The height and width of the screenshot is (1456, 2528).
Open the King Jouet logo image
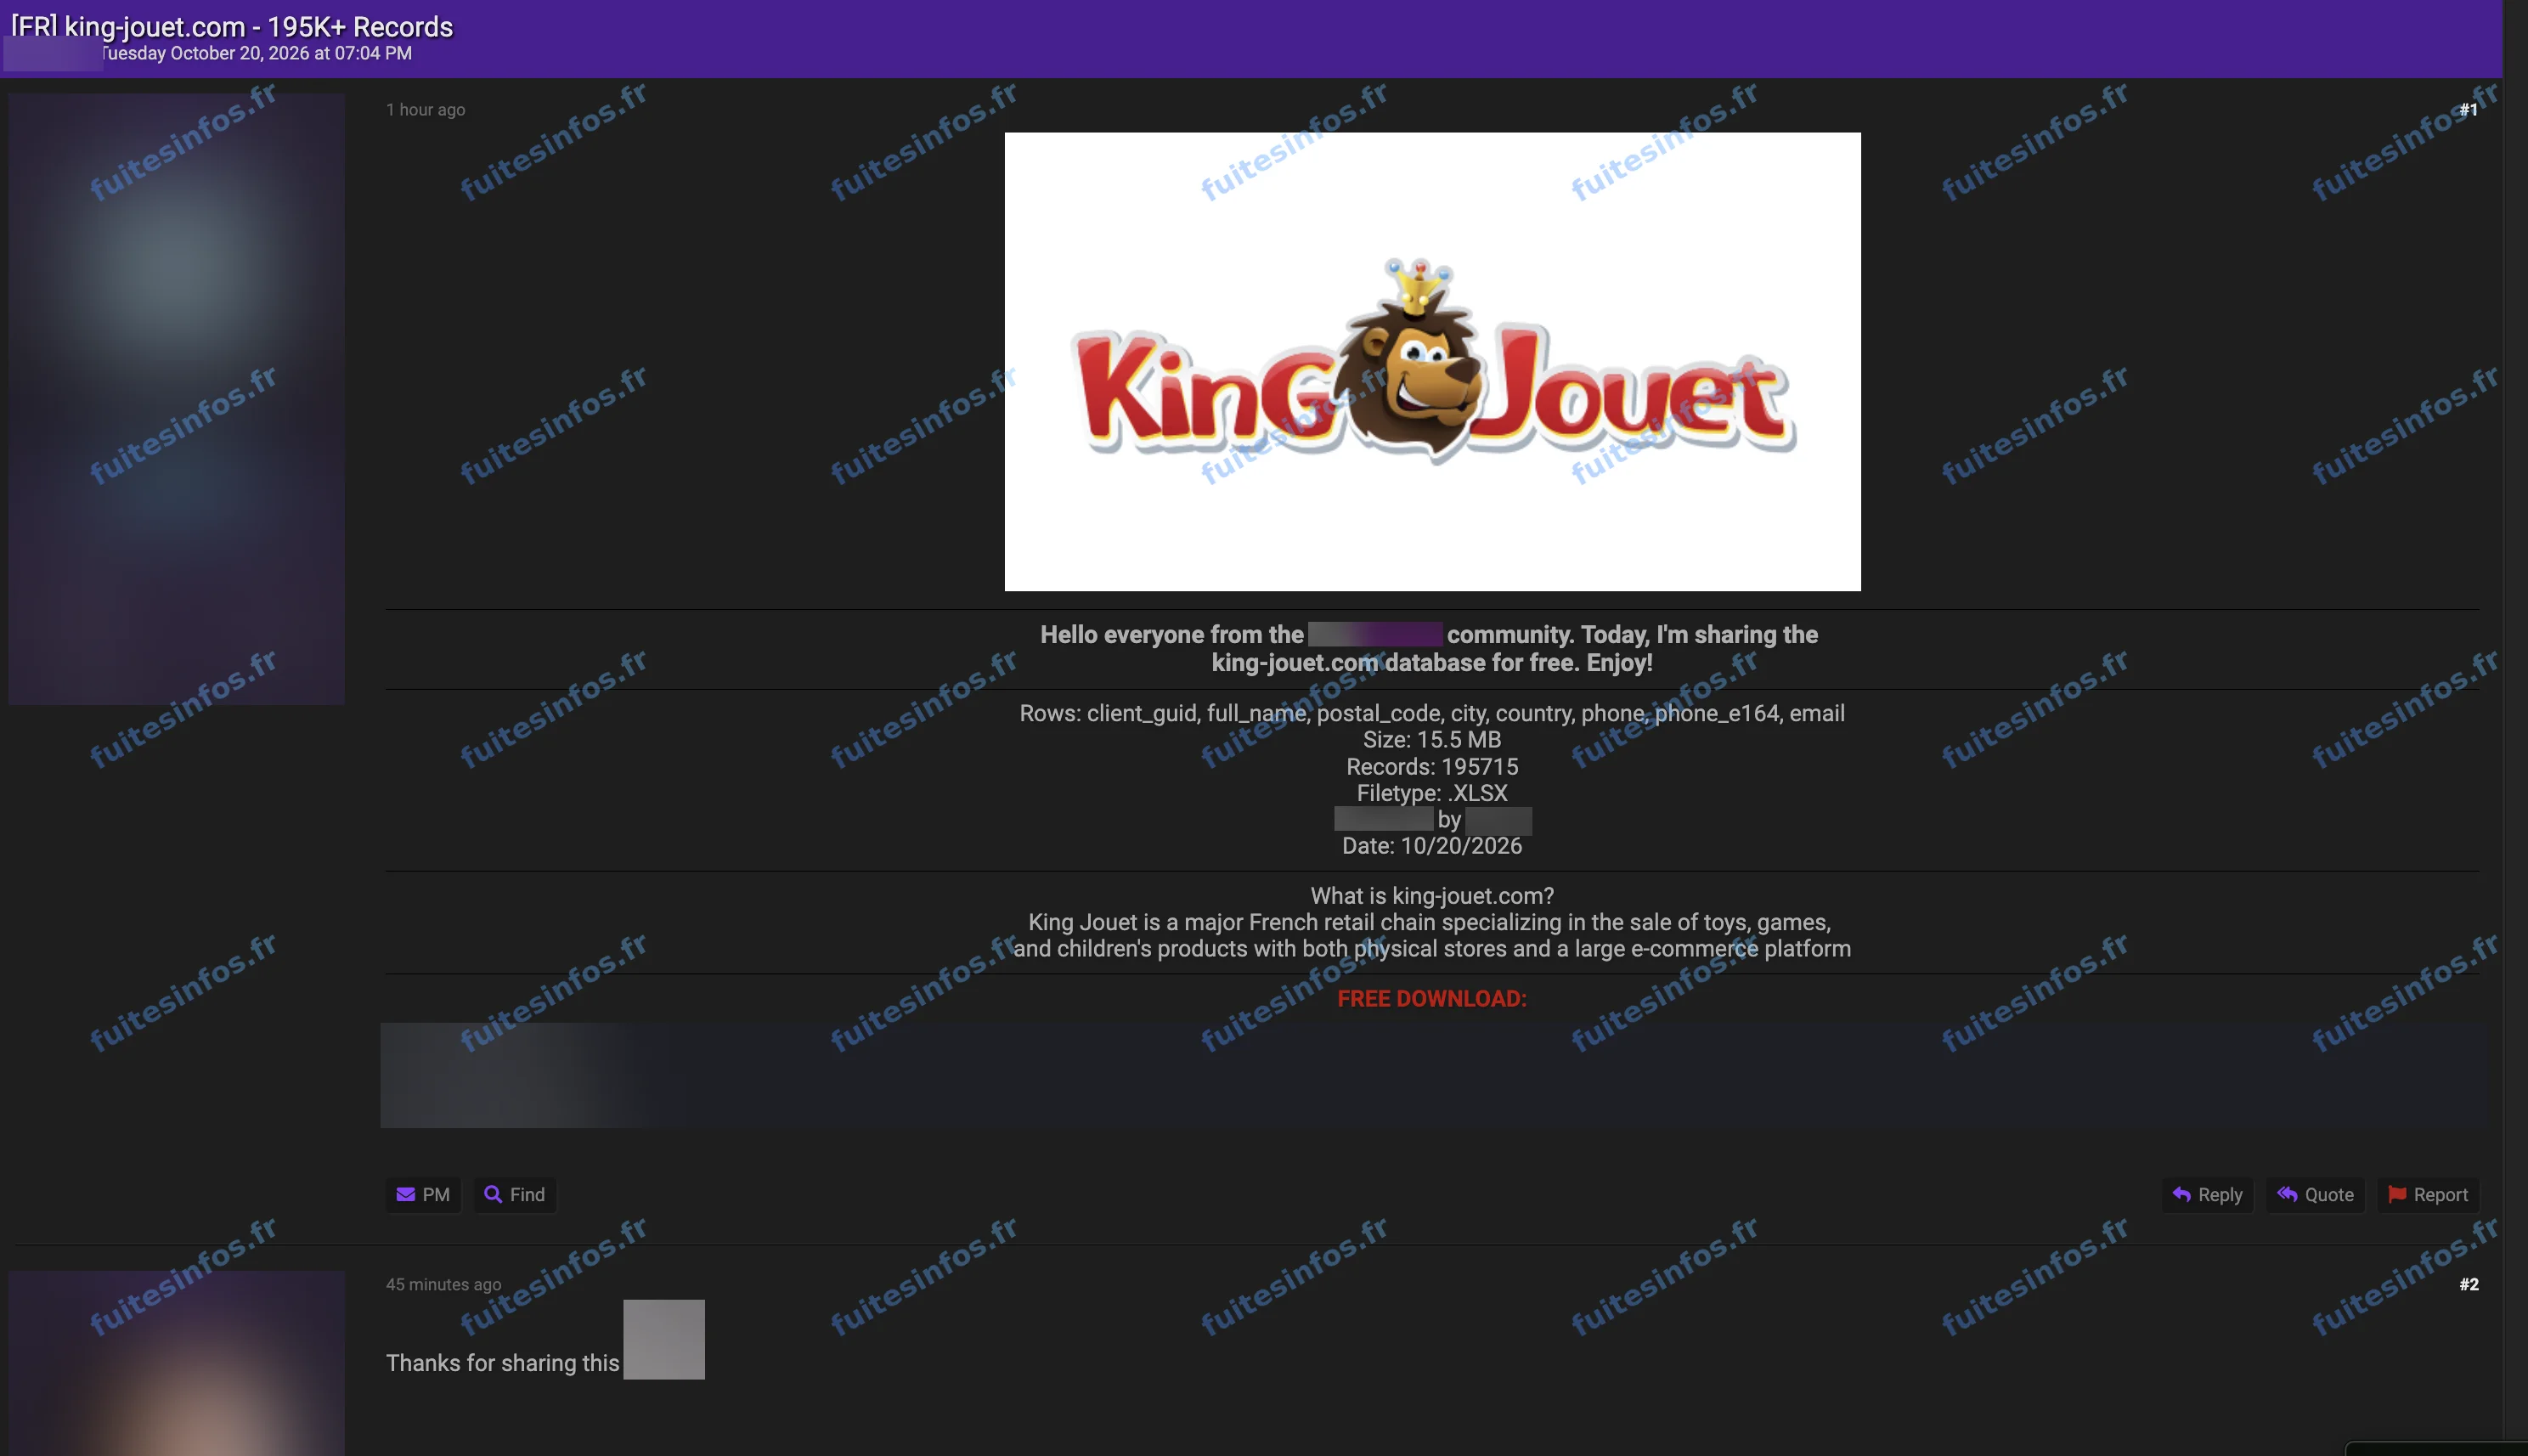[1432, 361]
